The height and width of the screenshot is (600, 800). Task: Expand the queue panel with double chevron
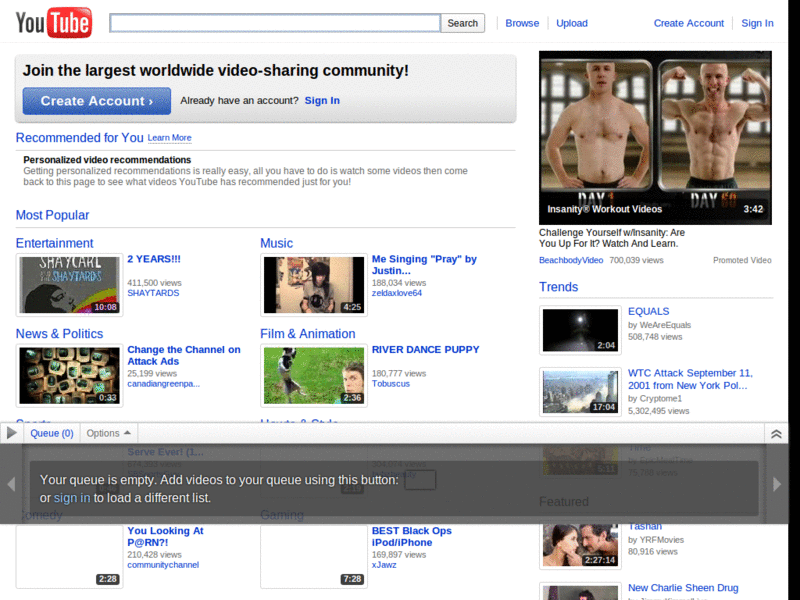[x=776, y=434]
